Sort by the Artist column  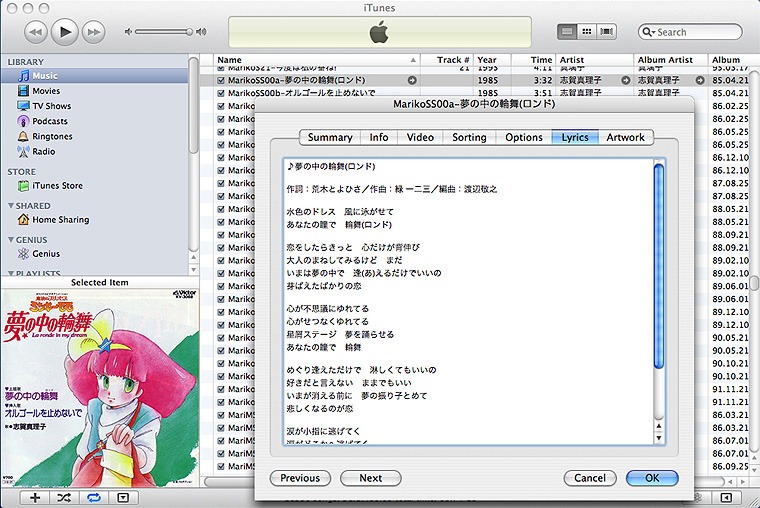click(595, 60)
